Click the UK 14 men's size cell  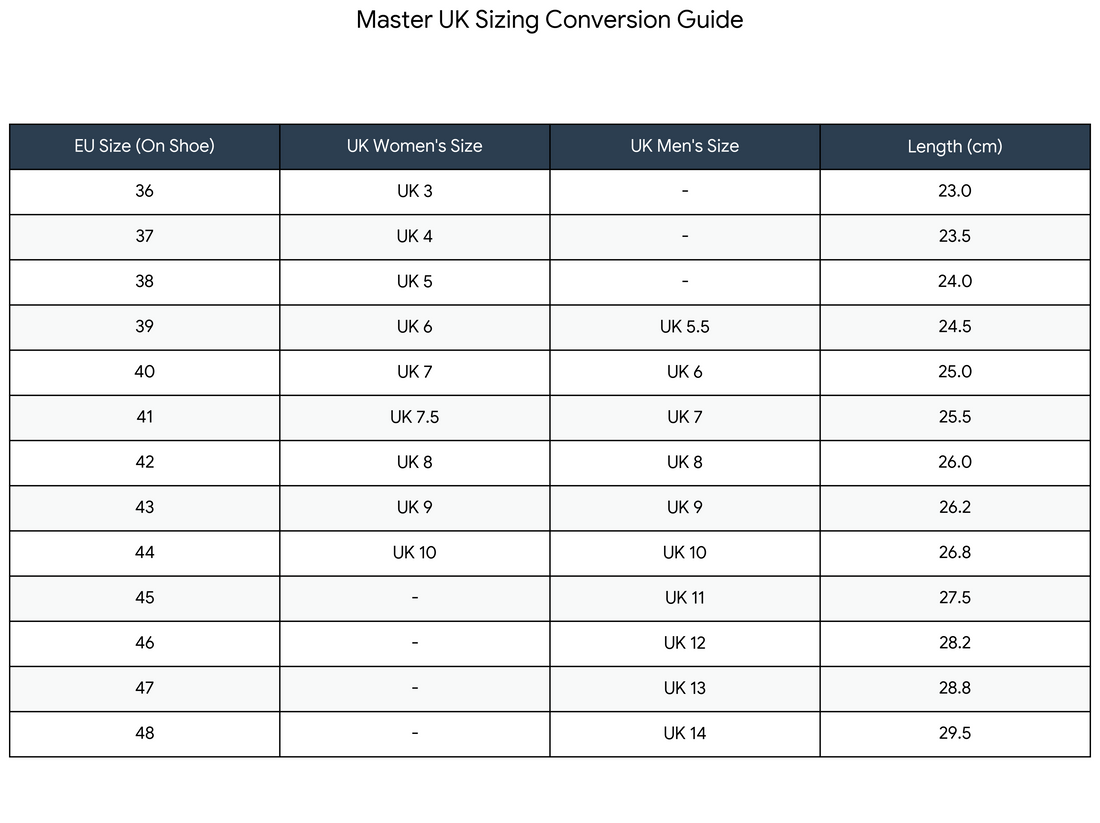point(685,734)
